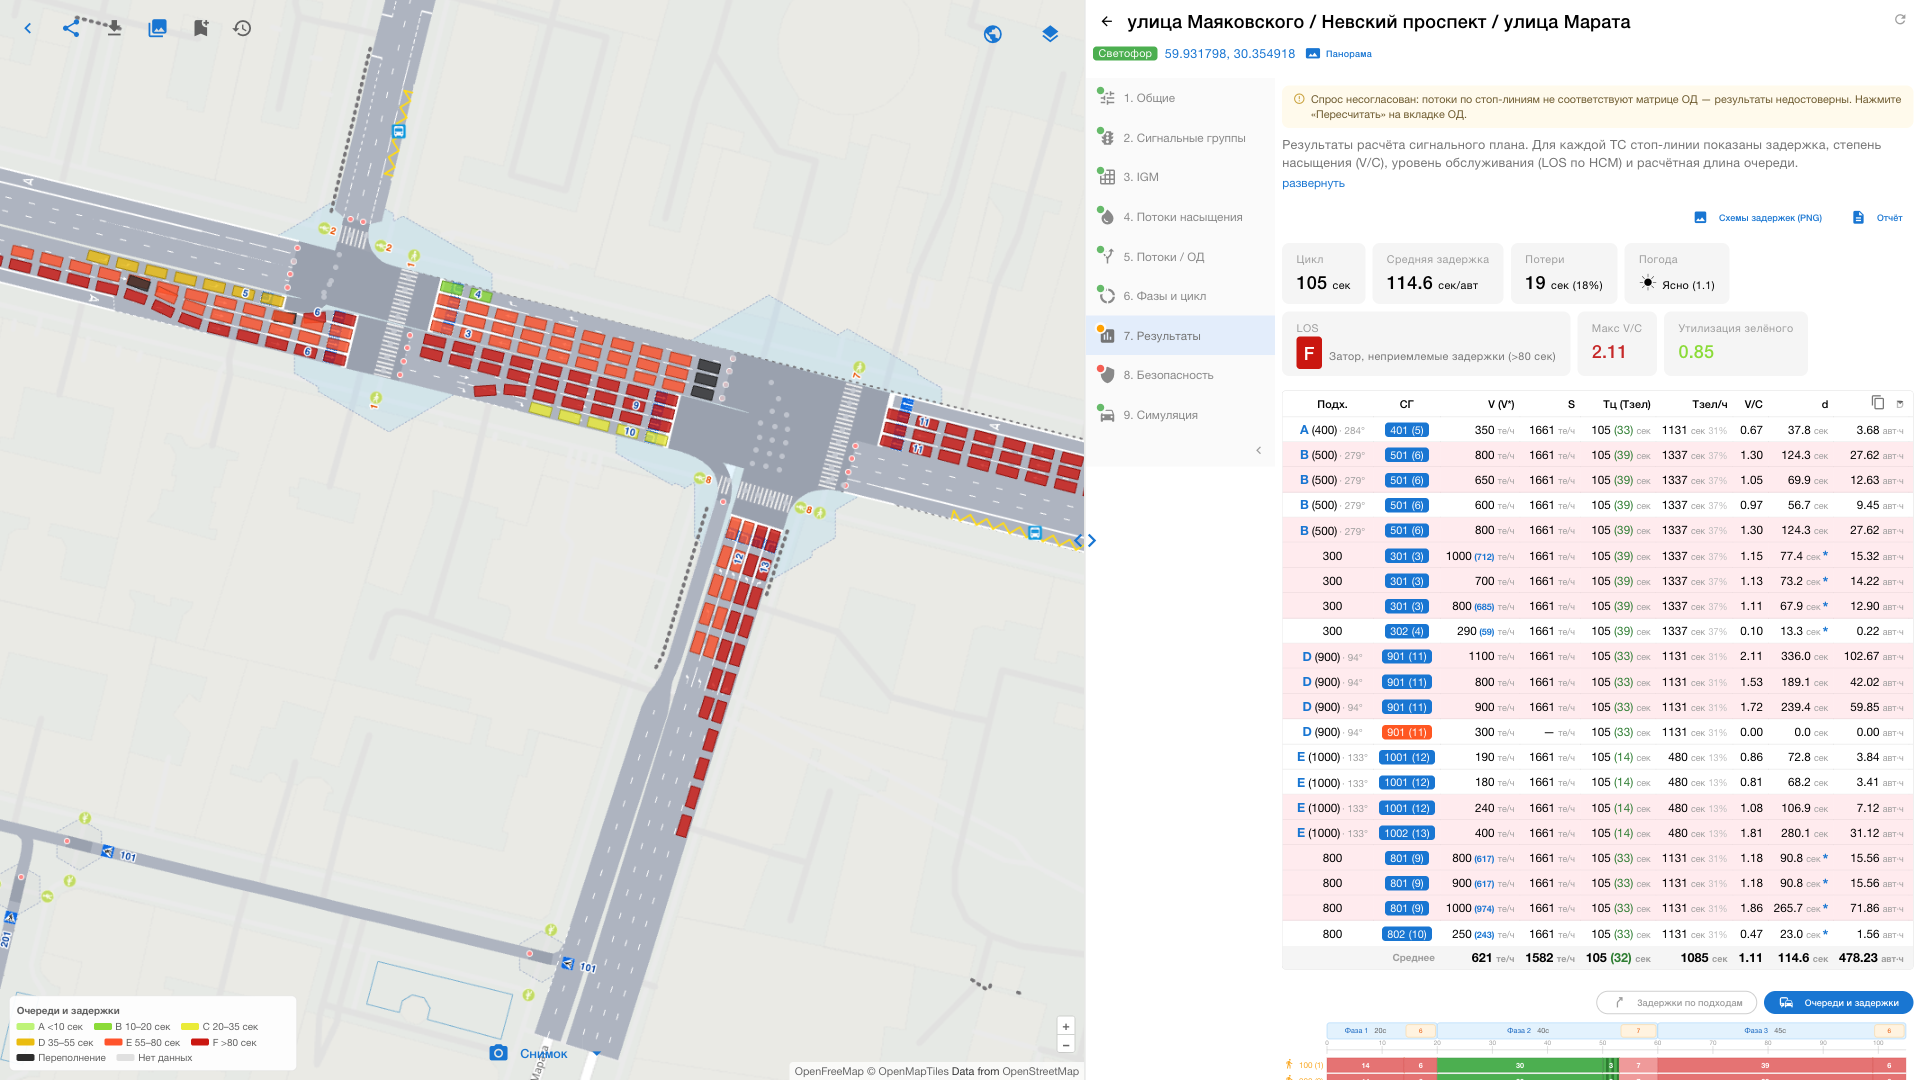Image resolution: width=1920 pixels, height=1080 pixels.
Task: Open the 6. Фазы и цикл section
Action: [1180, 296]
